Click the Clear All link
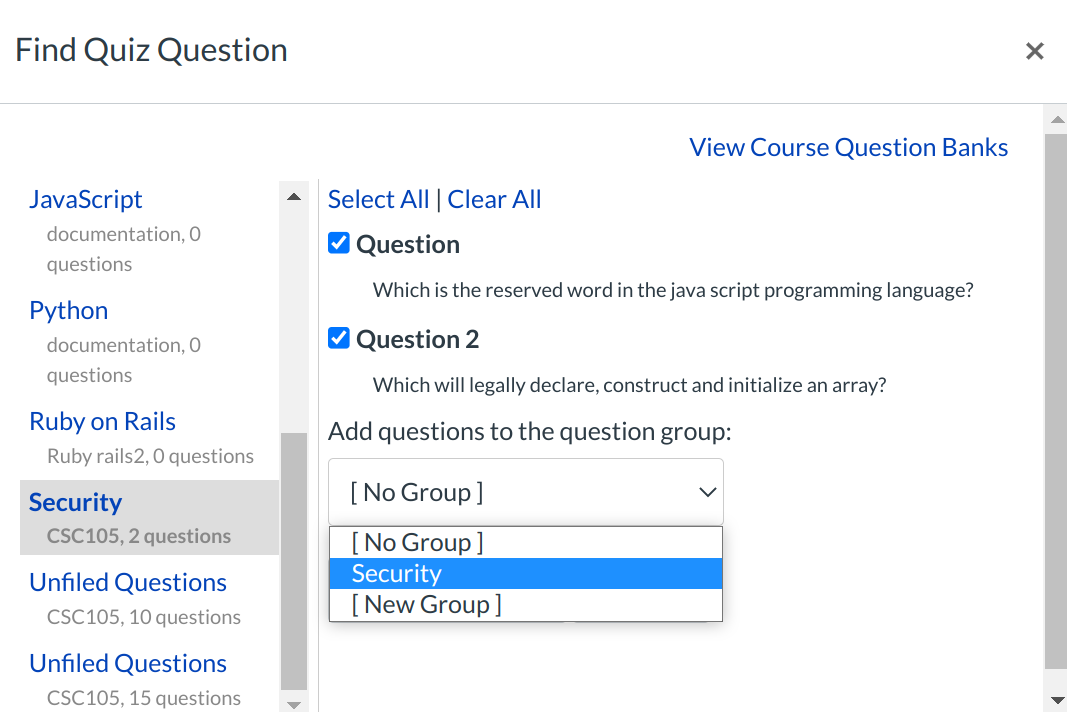Screen dimensions: 1067x712 [x=494, y=199]
